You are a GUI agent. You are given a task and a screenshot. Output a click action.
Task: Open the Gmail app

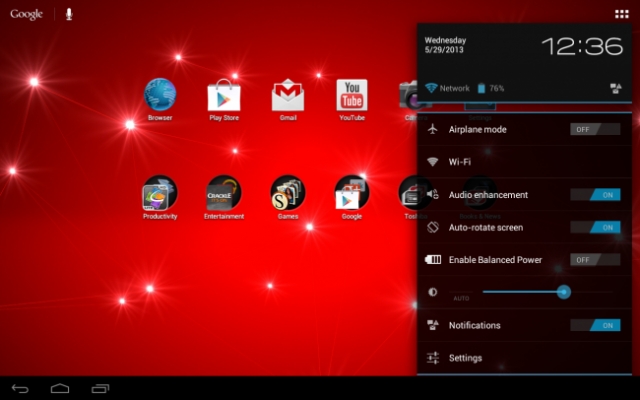(x=288, y=96)
